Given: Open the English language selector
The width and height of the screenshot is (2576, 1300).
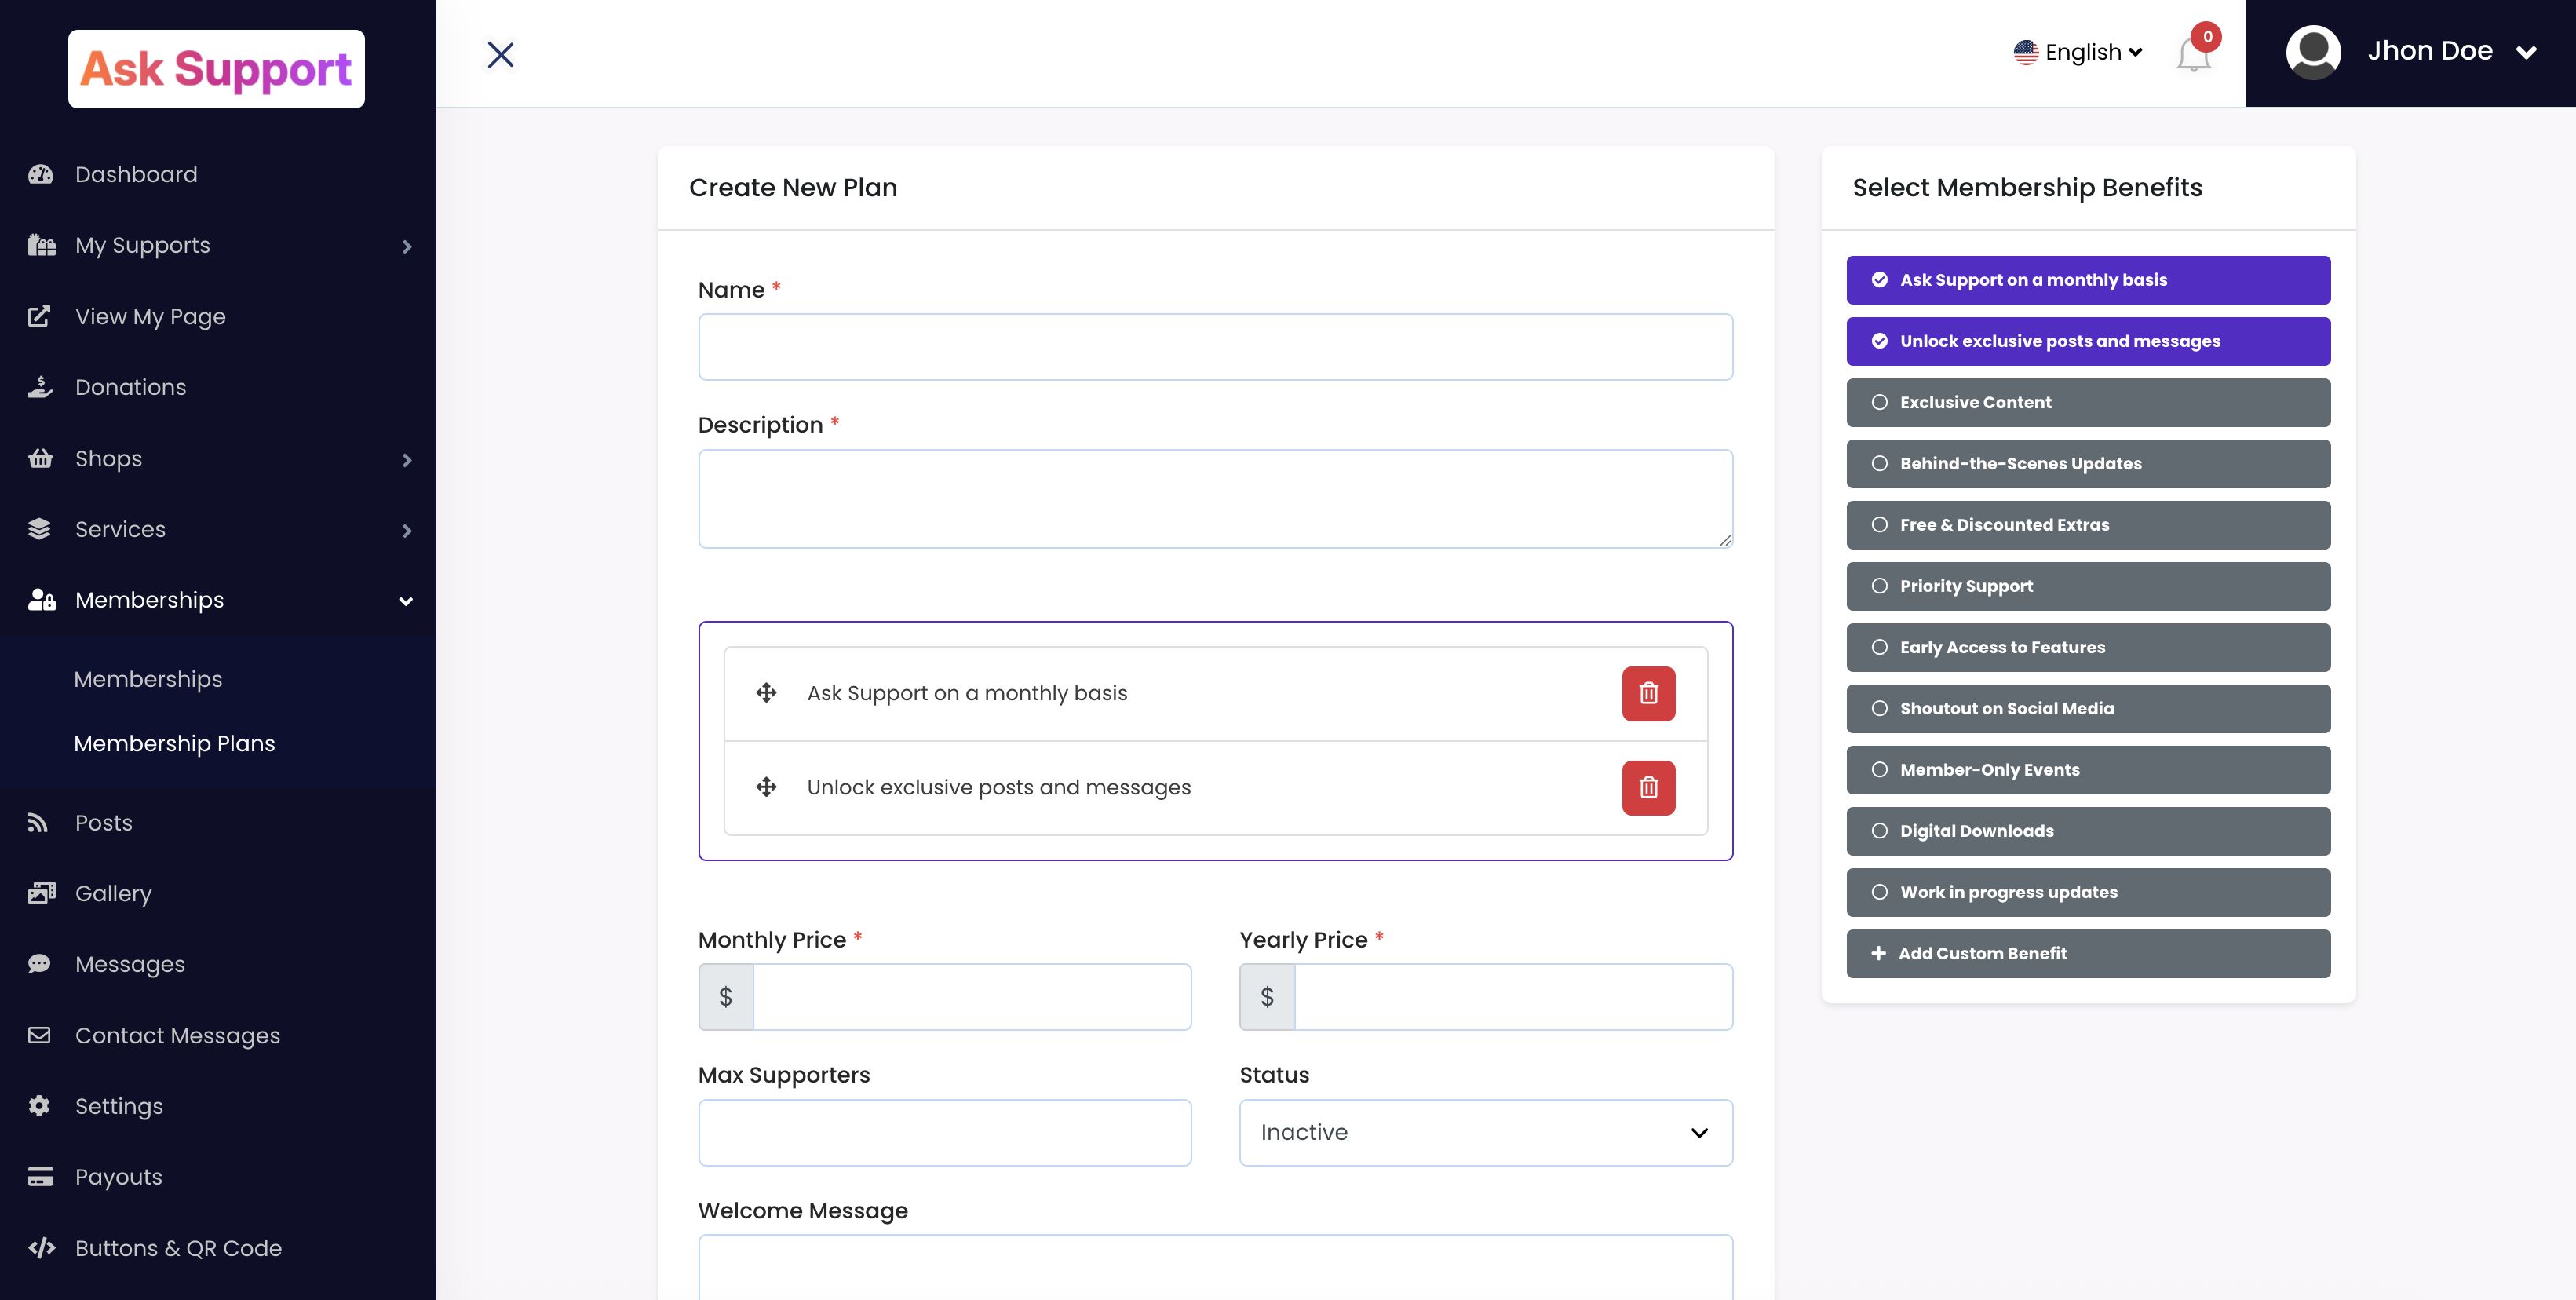Looking at the screenshot, I should (2078, 52).
